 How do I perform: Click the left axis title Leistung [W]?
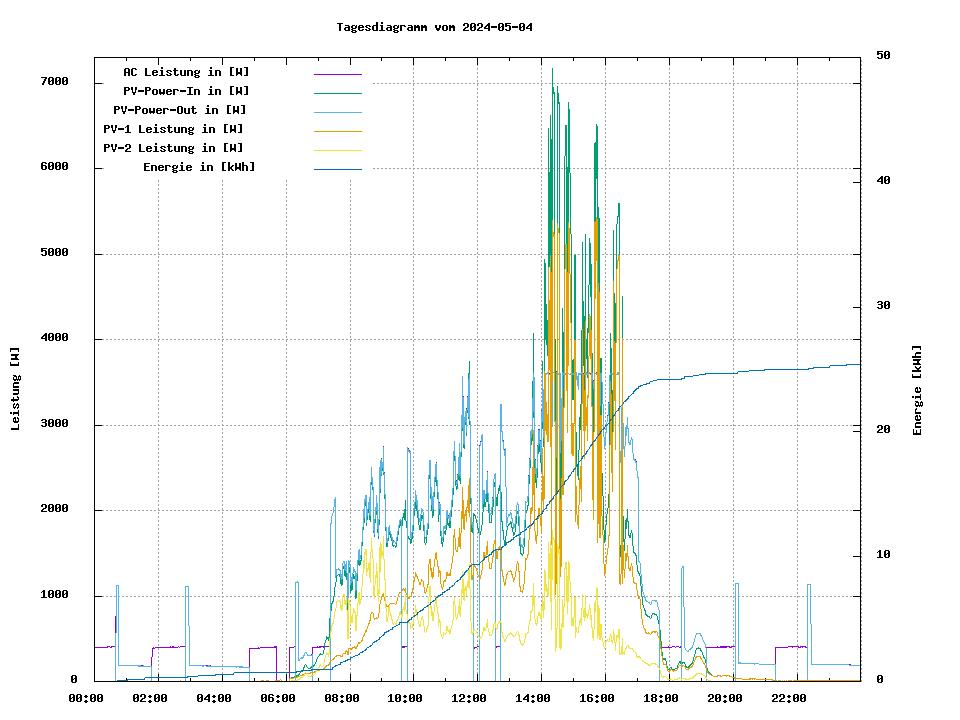[x=15, y=389]
